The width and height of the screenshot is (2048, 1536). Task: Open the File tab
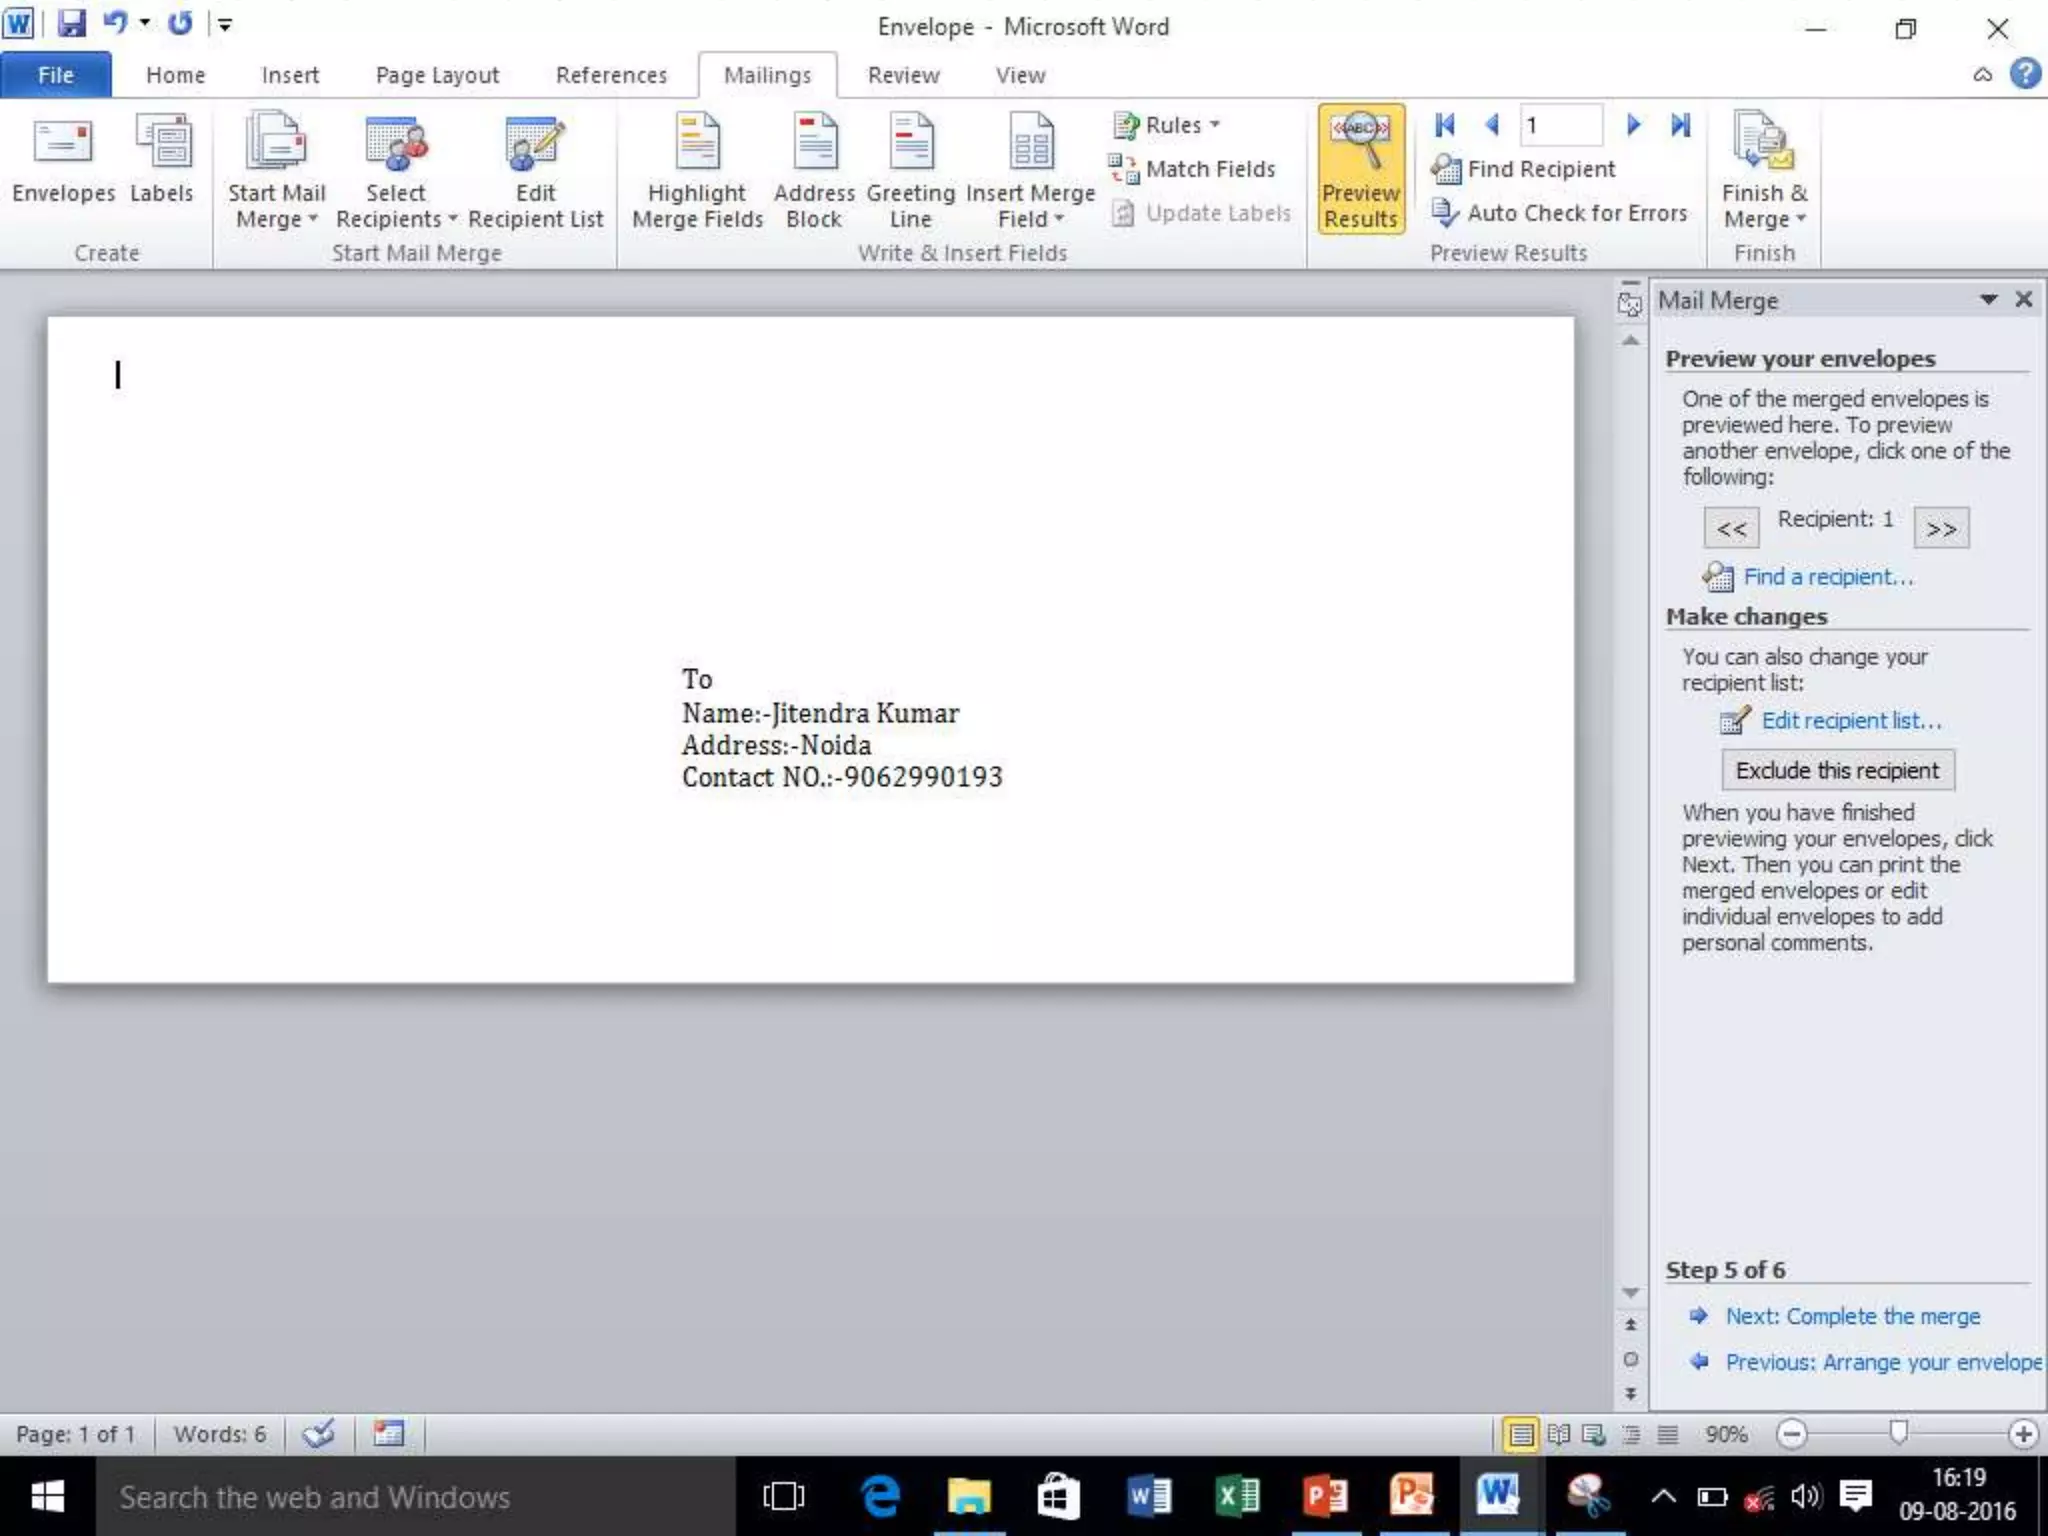click(55, 75)
